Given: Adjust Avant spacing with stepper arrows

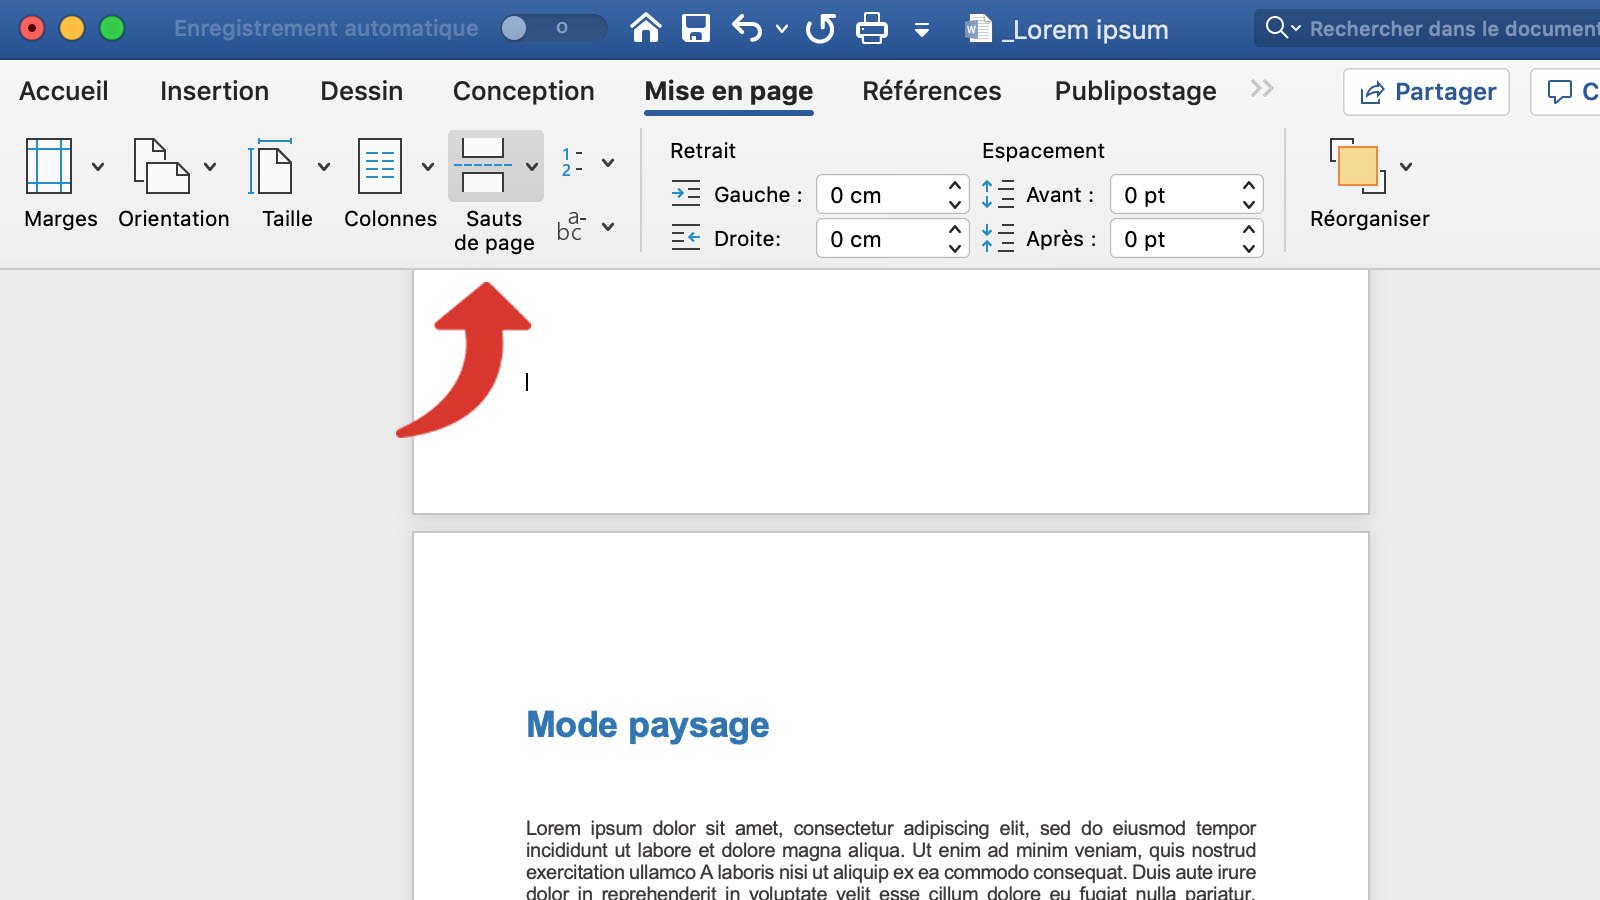Looking at the screenshot, I should click(1249, 194).
